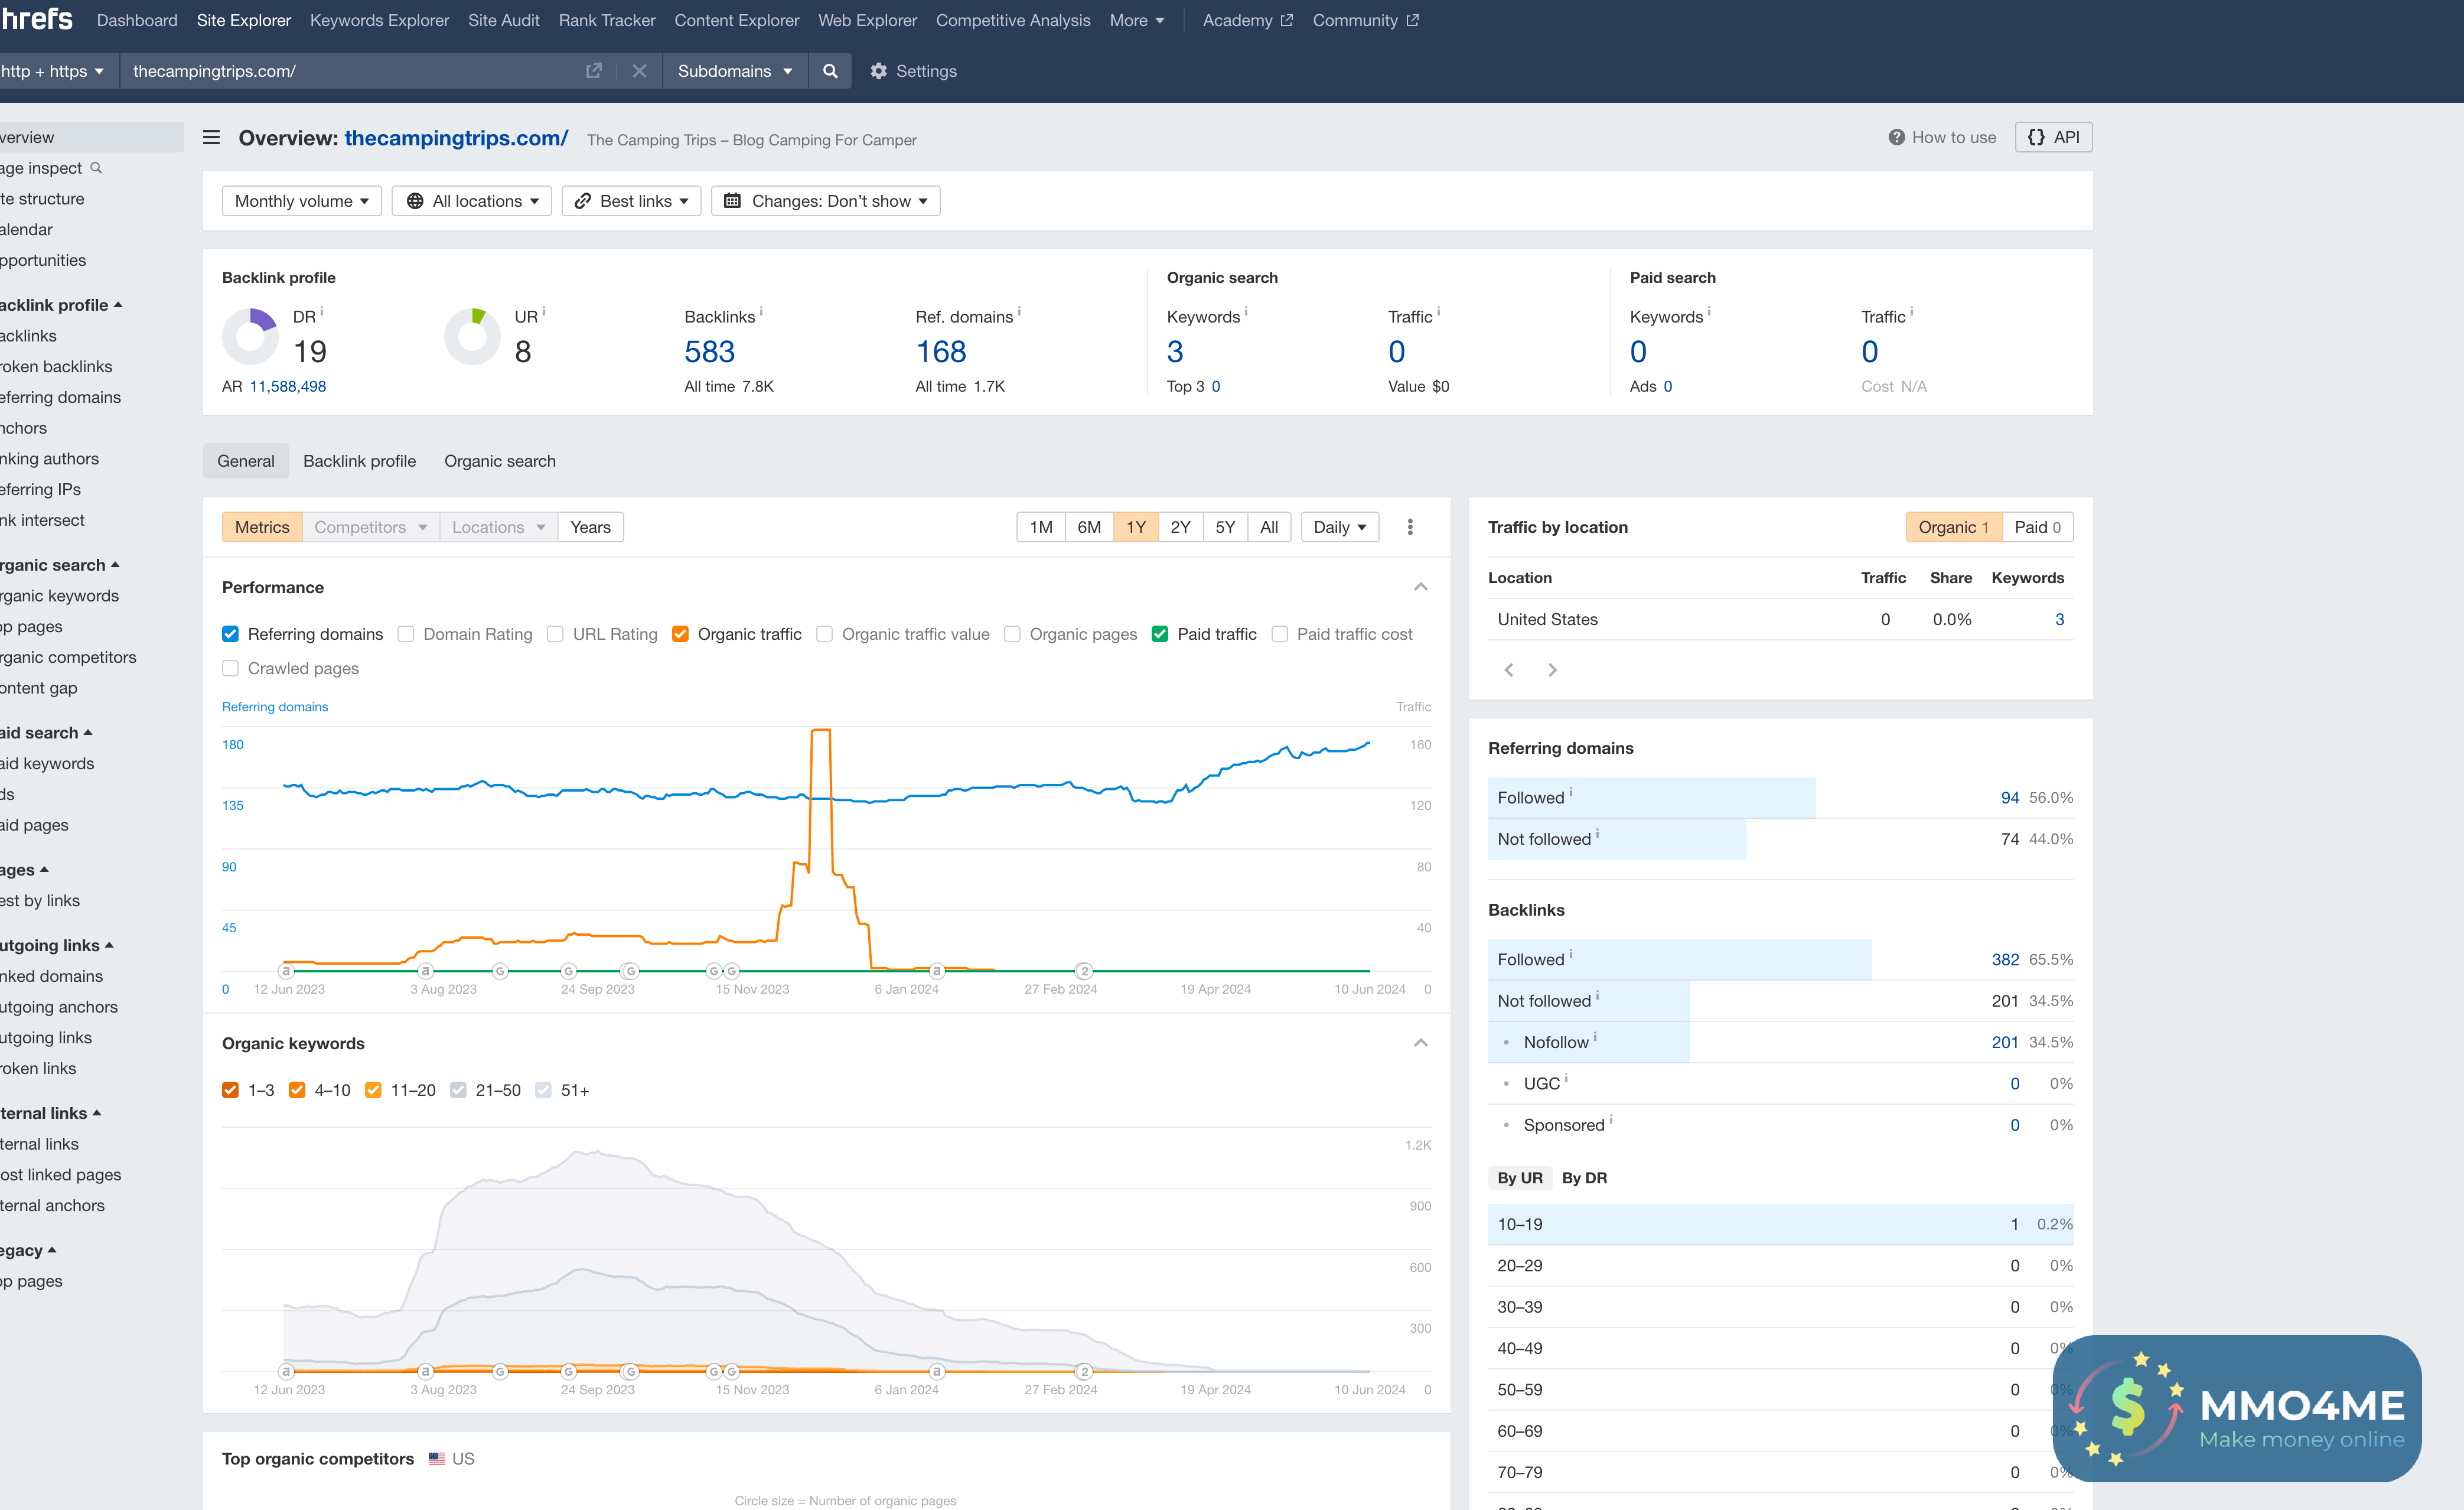Open chart options three-dot menu
Screen dimensions: 2464x1510
point(1409,527)
